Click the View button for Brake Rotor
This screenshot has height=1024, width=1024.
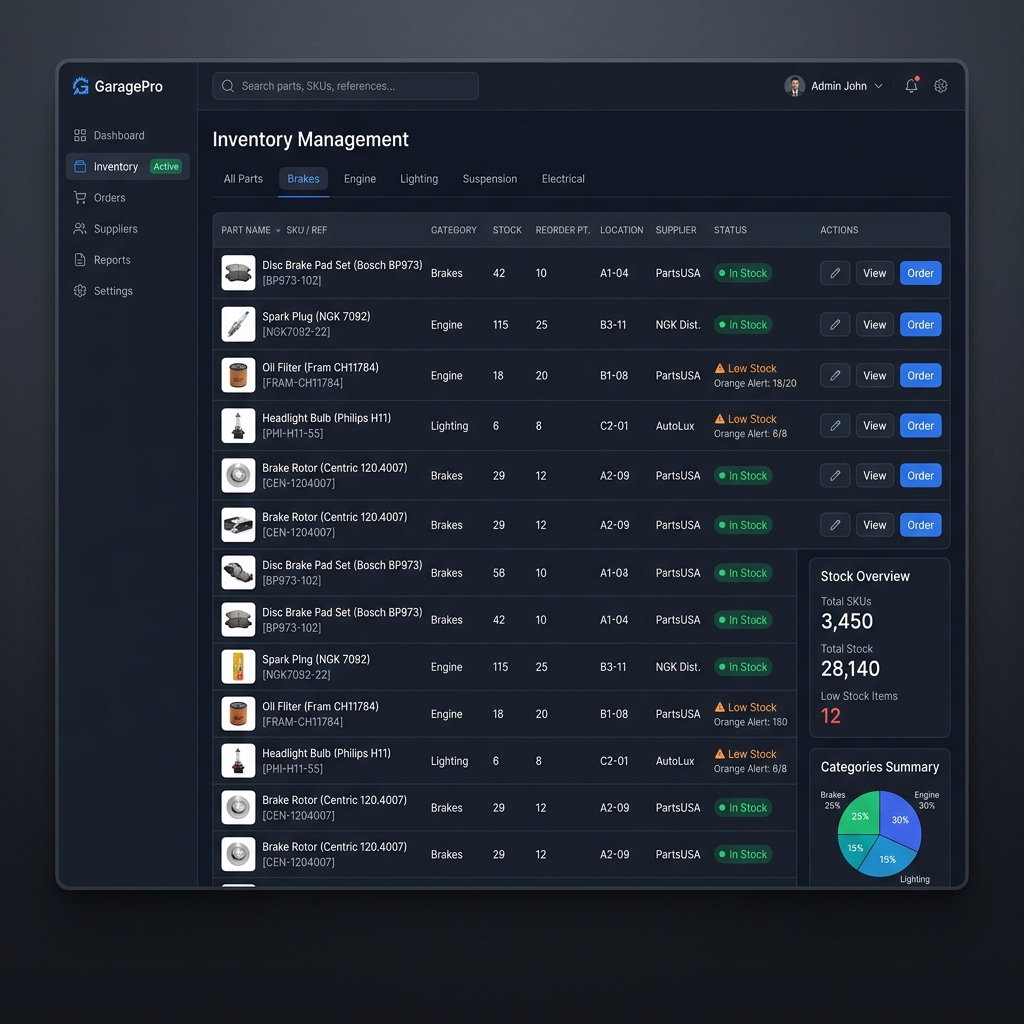tap(874, 475)
